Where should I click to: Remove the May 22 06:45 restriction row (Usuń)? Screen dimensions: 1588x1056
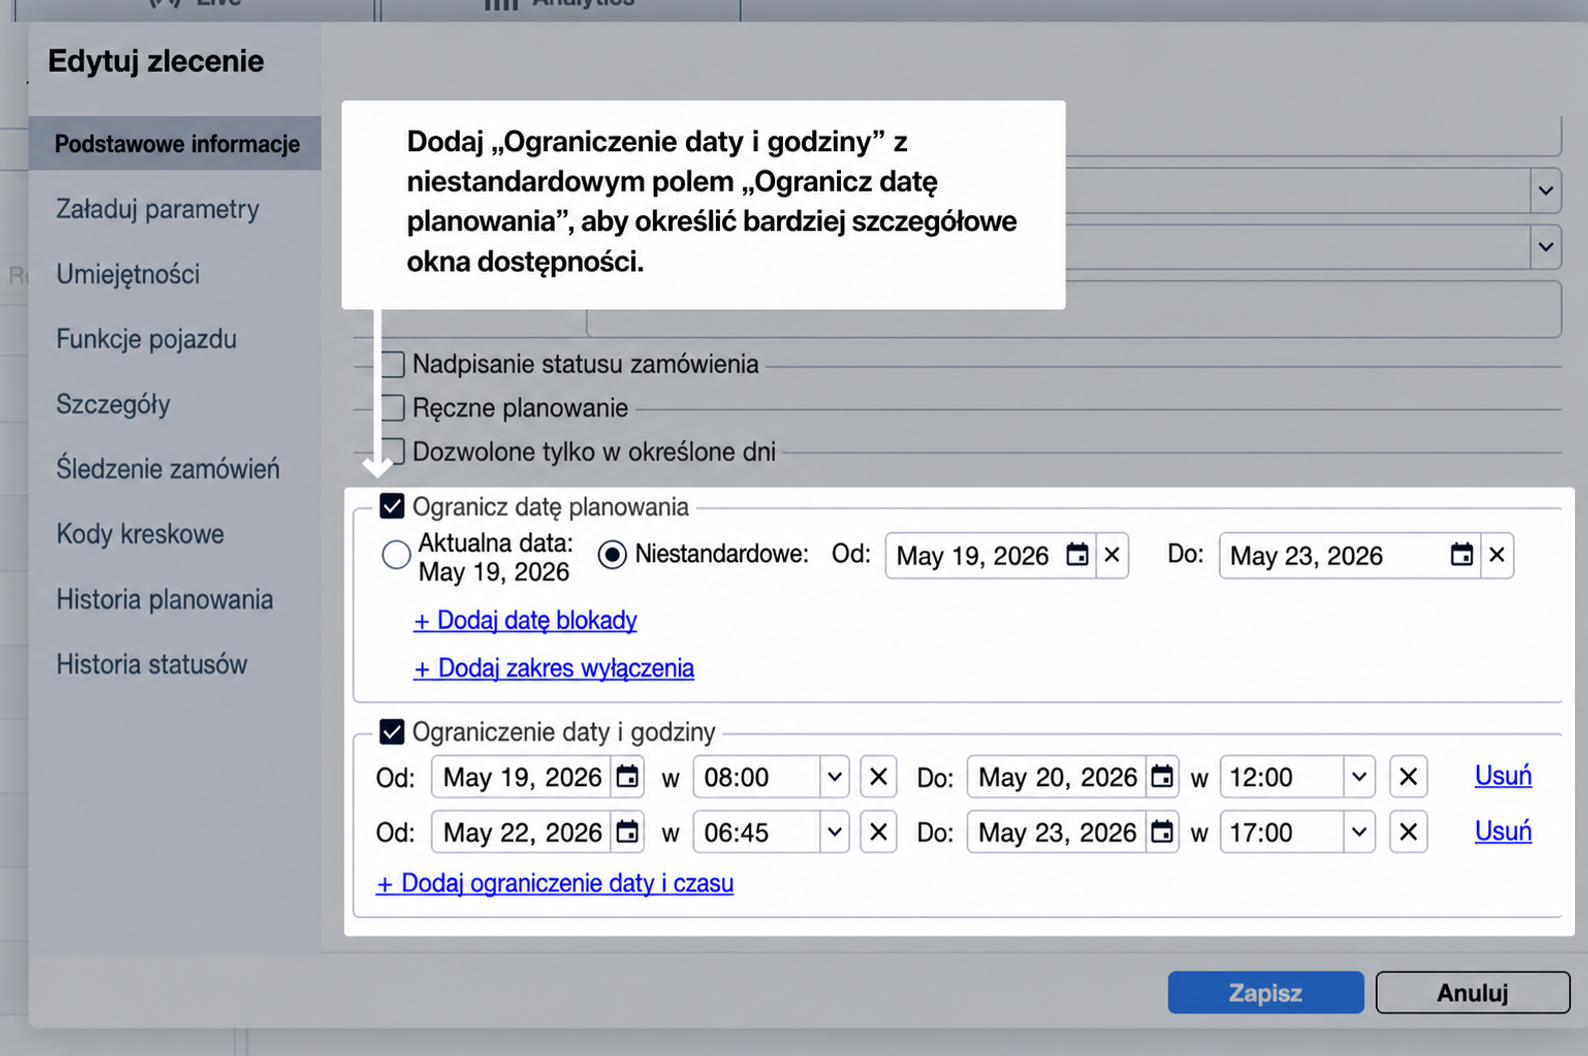point(1503,831)
